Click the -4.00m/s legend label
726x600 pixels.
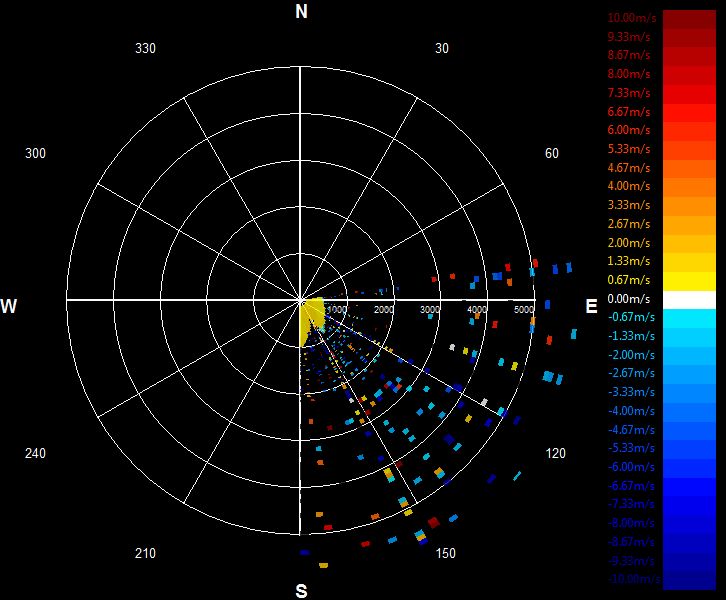(x=632, y=411)
